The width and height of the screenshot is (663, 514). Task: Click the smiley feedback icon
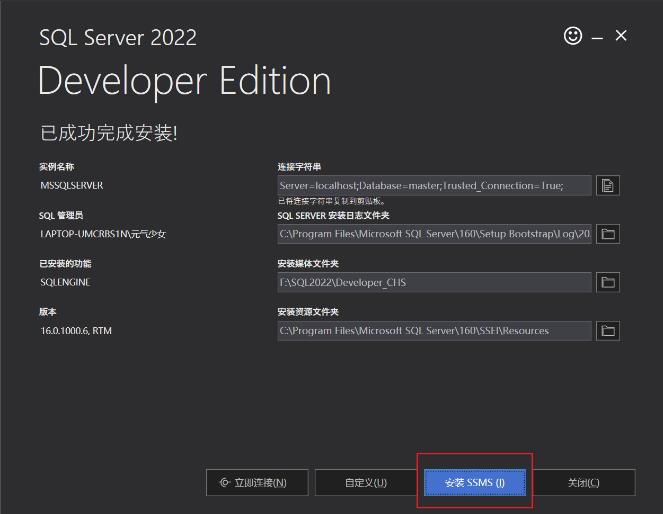573,36
